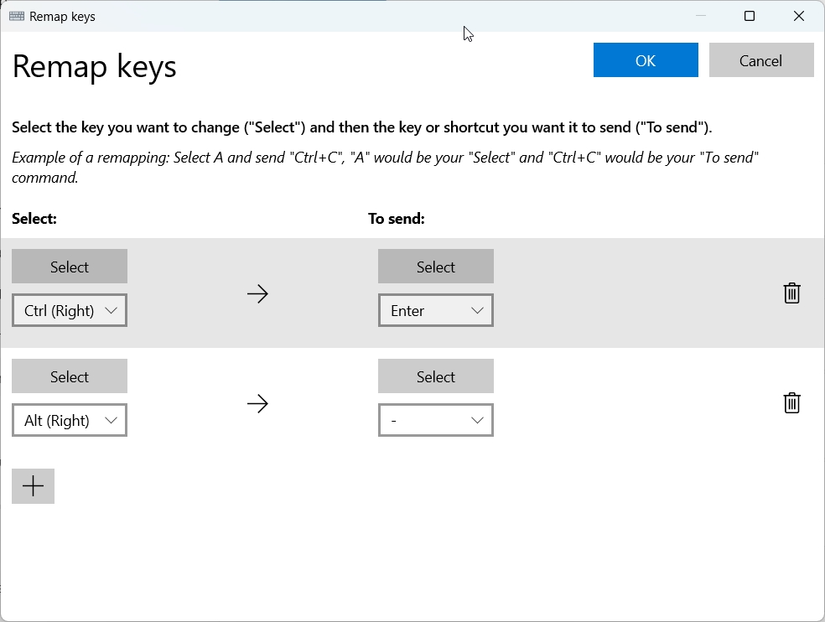Viewport: 825px width, 622px height.
Task: Open the Ctrl (Right) key dropdown
Action: (x=69, y=310)
